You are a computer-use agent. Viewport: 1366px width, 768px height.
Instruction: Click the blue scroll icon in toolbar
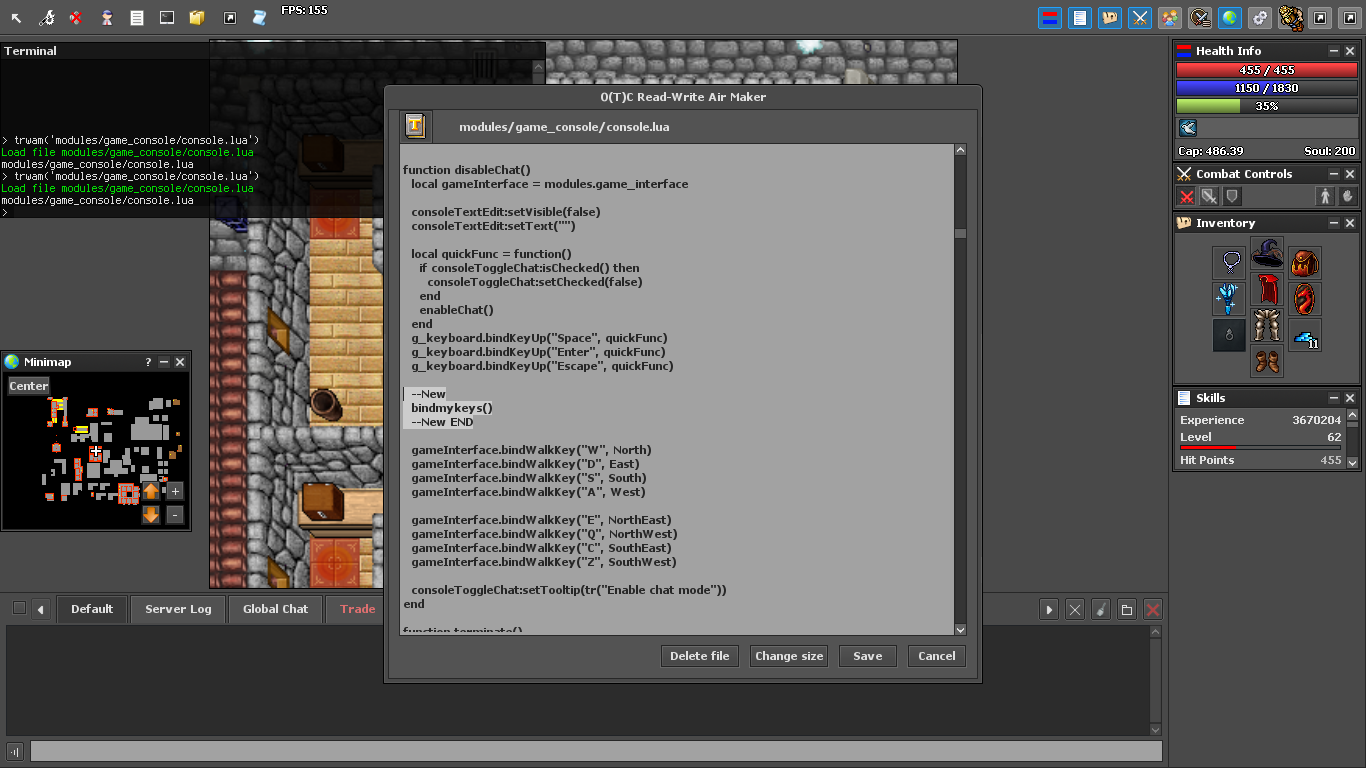[259, 18]
